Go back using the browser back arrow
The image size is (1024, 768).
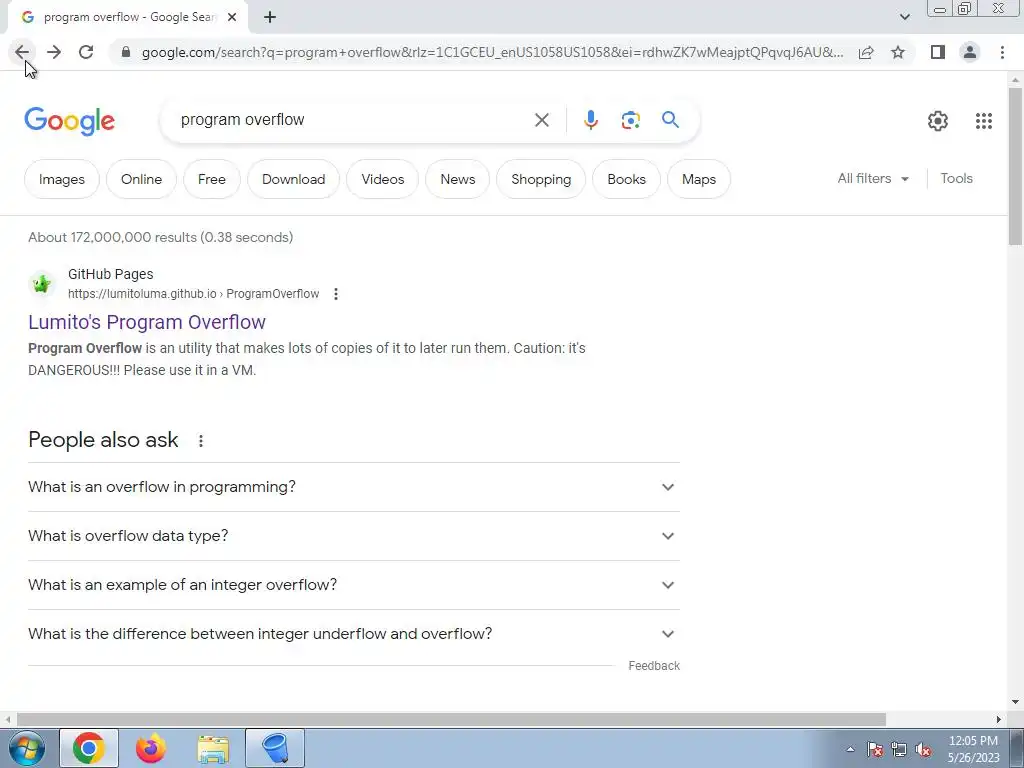coord(22,52)
